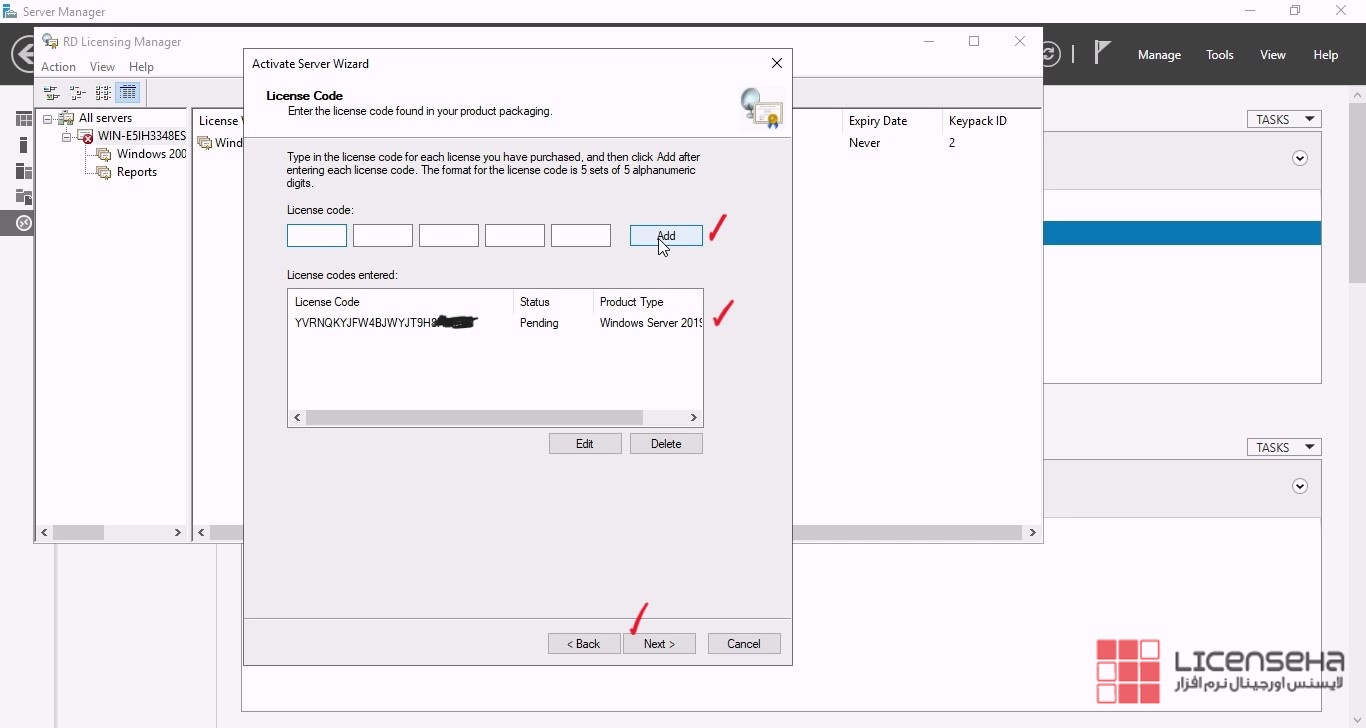Click the license list horizontal scrollbar
1366x728 pixels.
coord(474,417)
